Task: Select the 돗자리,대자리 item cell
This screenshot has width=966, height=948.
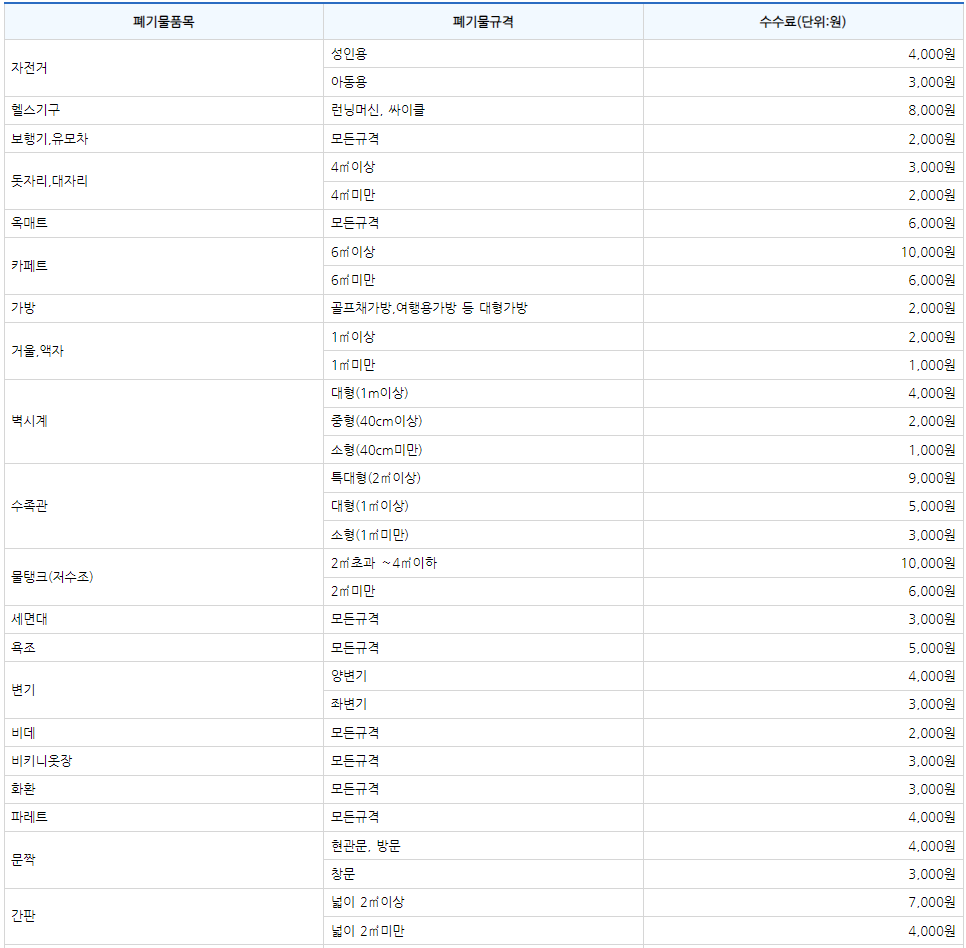Action: (164, 181)
